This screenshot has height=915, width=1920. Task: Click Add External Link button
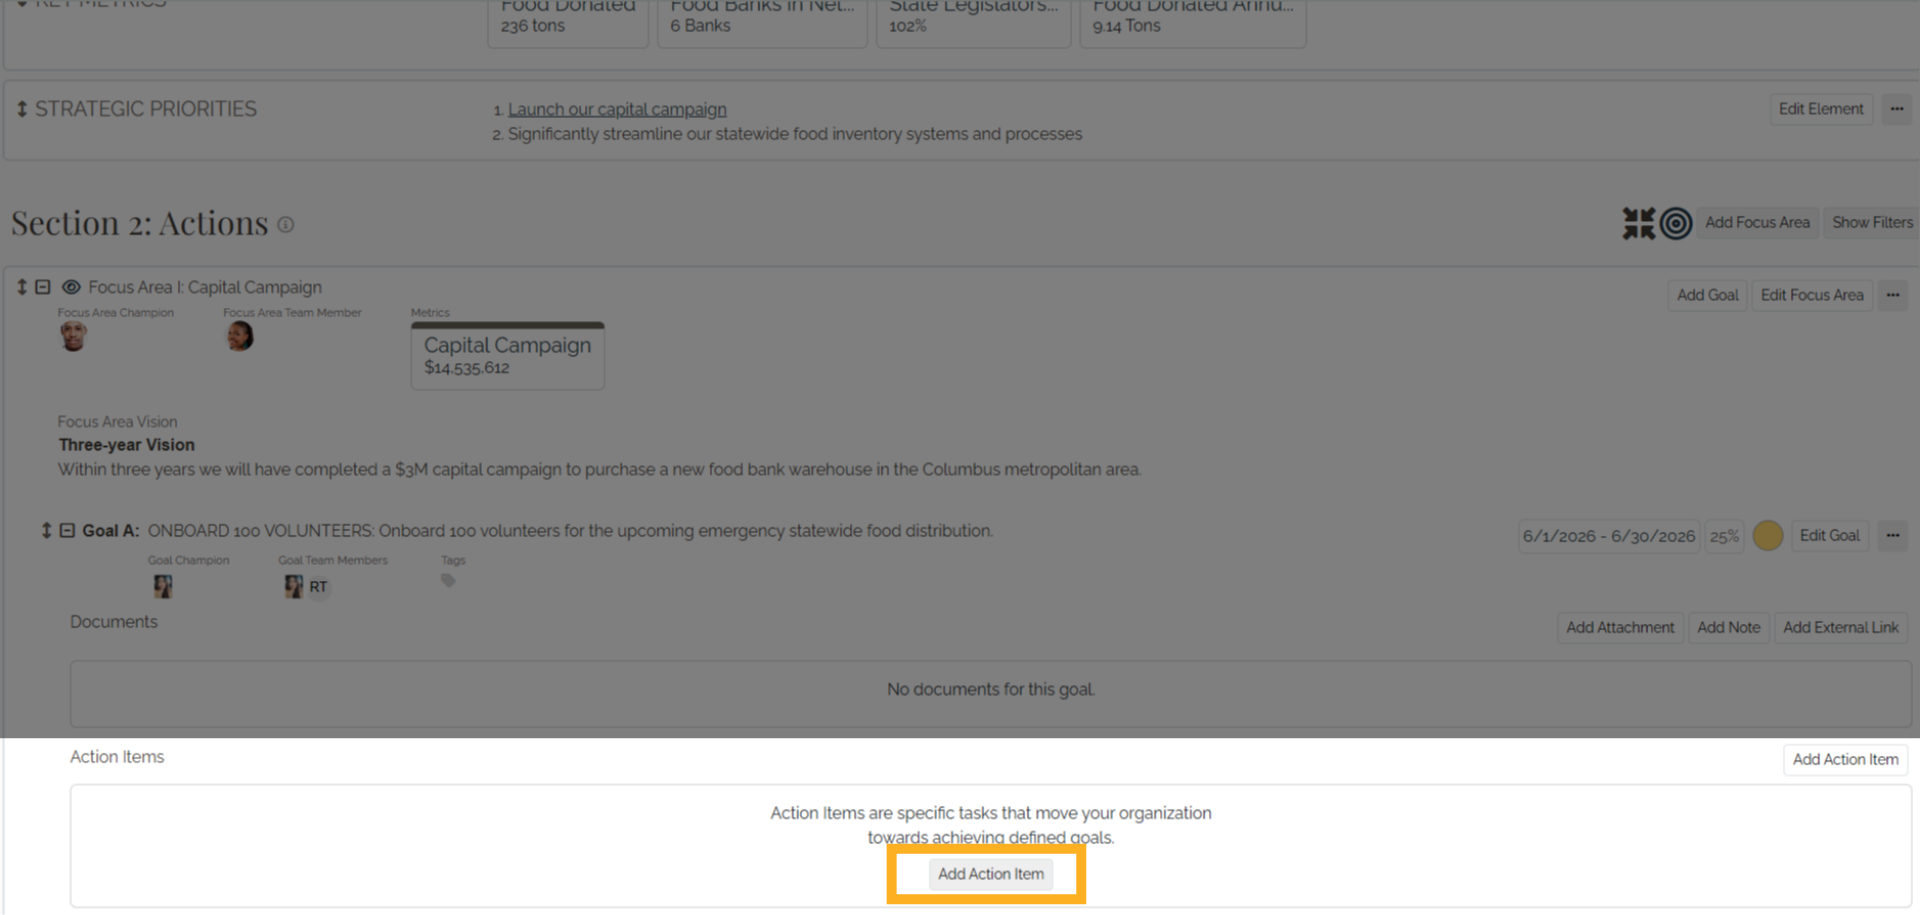pos(1841,628)
